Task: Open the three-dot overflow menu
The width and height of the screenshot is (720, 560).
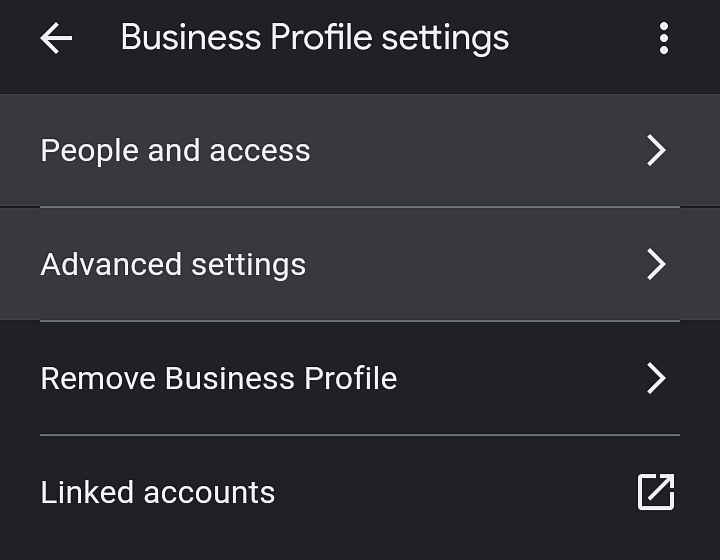Action: pos(664,38)
